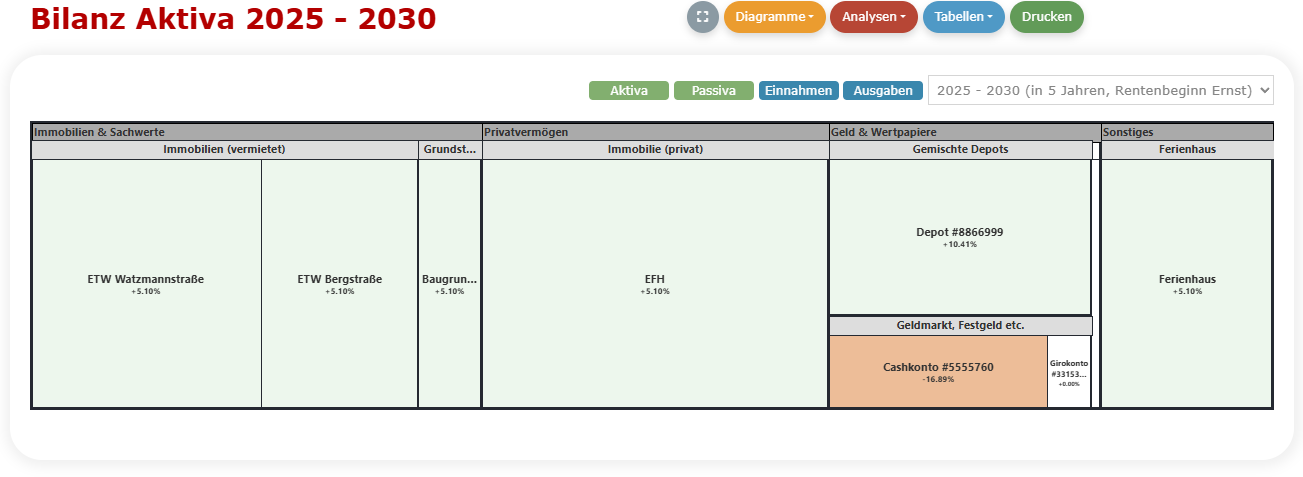This screenshot has width=1303, height=477.
Task: Select the ETW Bergstraße treemap tile
Action: click(x=339, y=284)
